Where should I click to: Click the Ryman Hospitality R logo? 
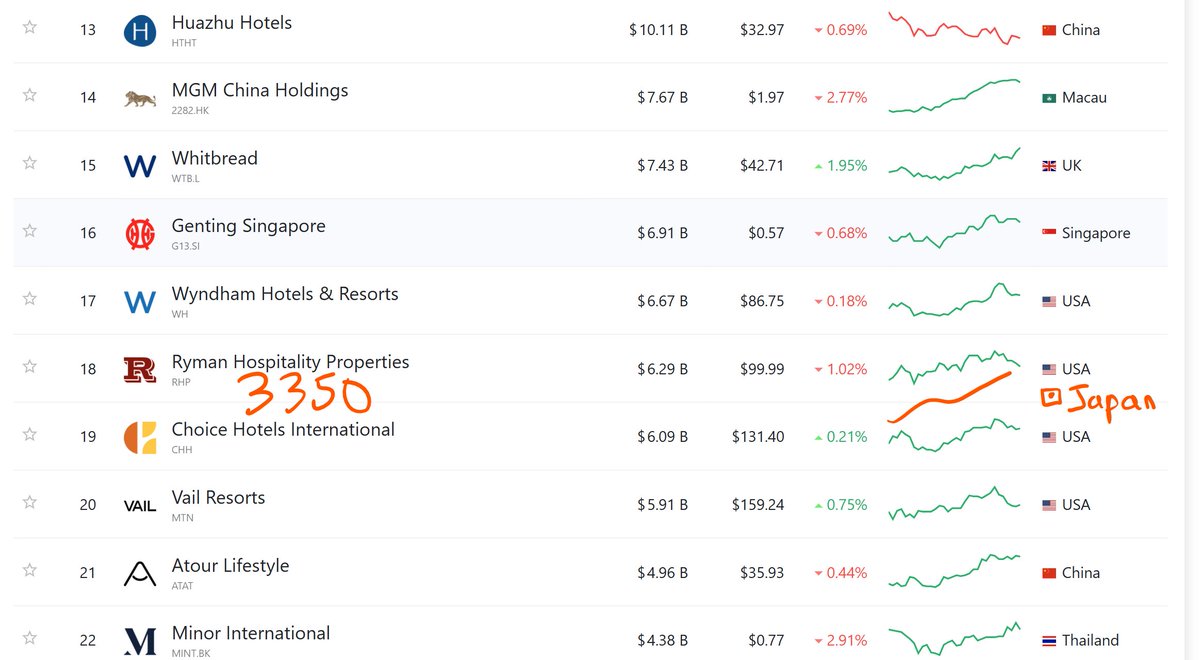(x=140, y=370)
